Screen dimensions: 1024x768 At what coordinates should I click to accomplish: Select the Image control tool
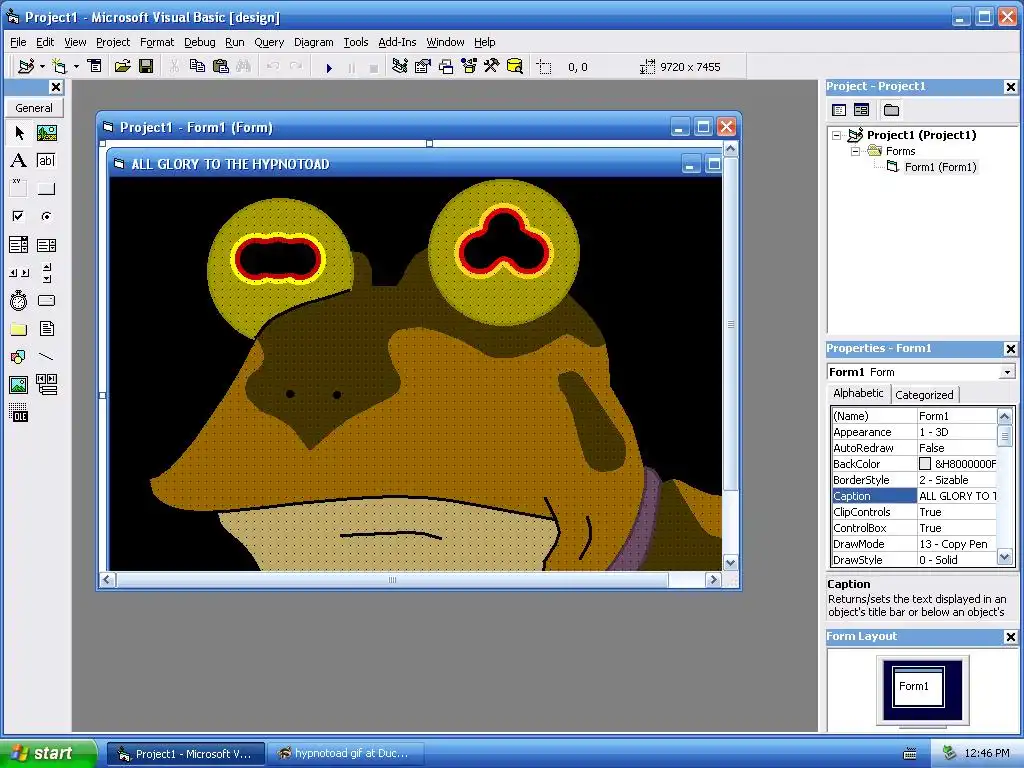[x=19, y=385]
